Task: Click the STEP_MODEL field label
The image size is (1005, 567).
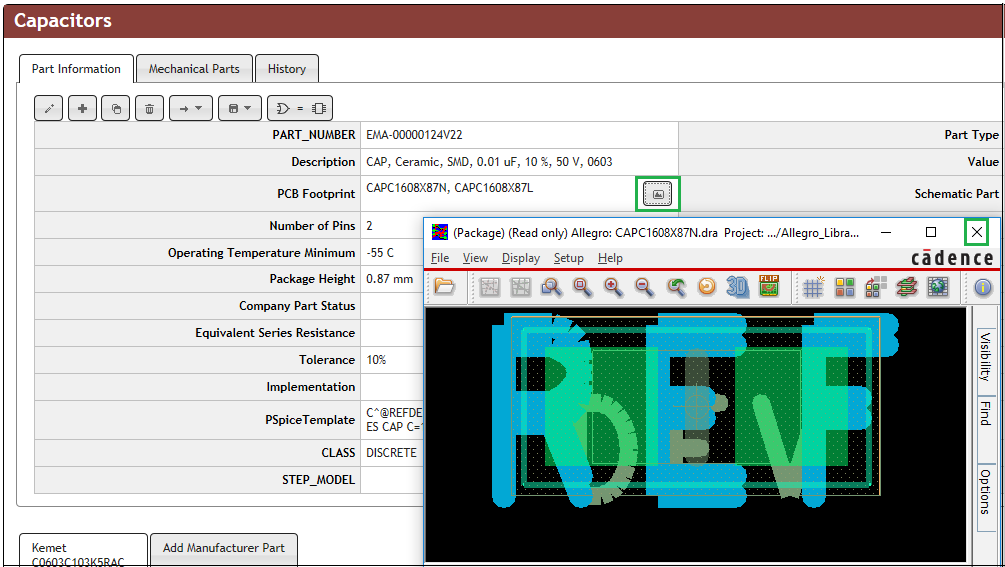Action: tap(318, 479)
